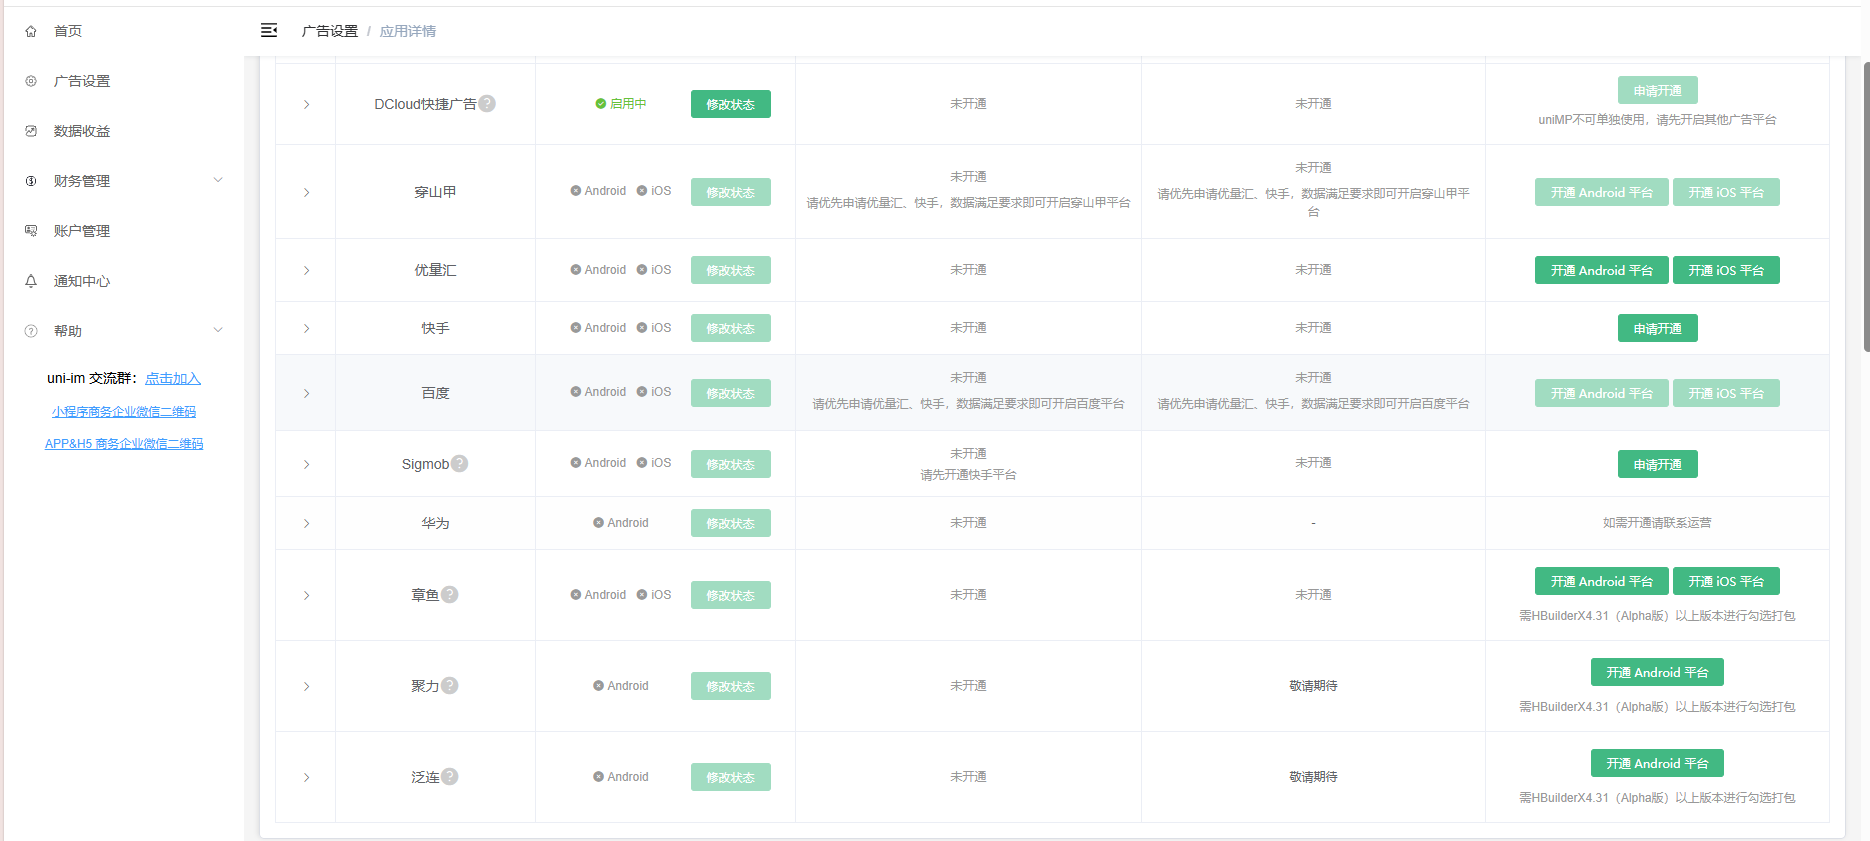Screen dimensions: 1870x841
Task: Click the home icon beside 首页
Action: 31,31
